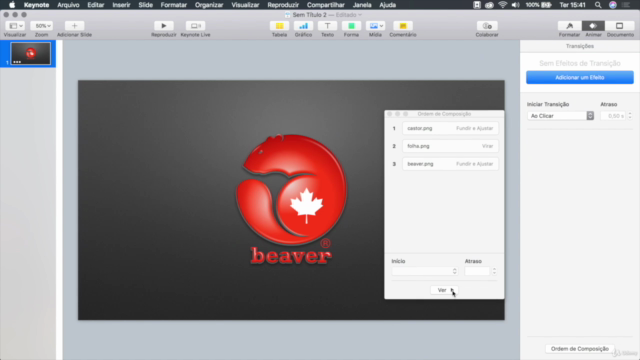Select folha.png build row
This screenshot has height=360, width=640.
pyautogui.click(x=450, y=146)
